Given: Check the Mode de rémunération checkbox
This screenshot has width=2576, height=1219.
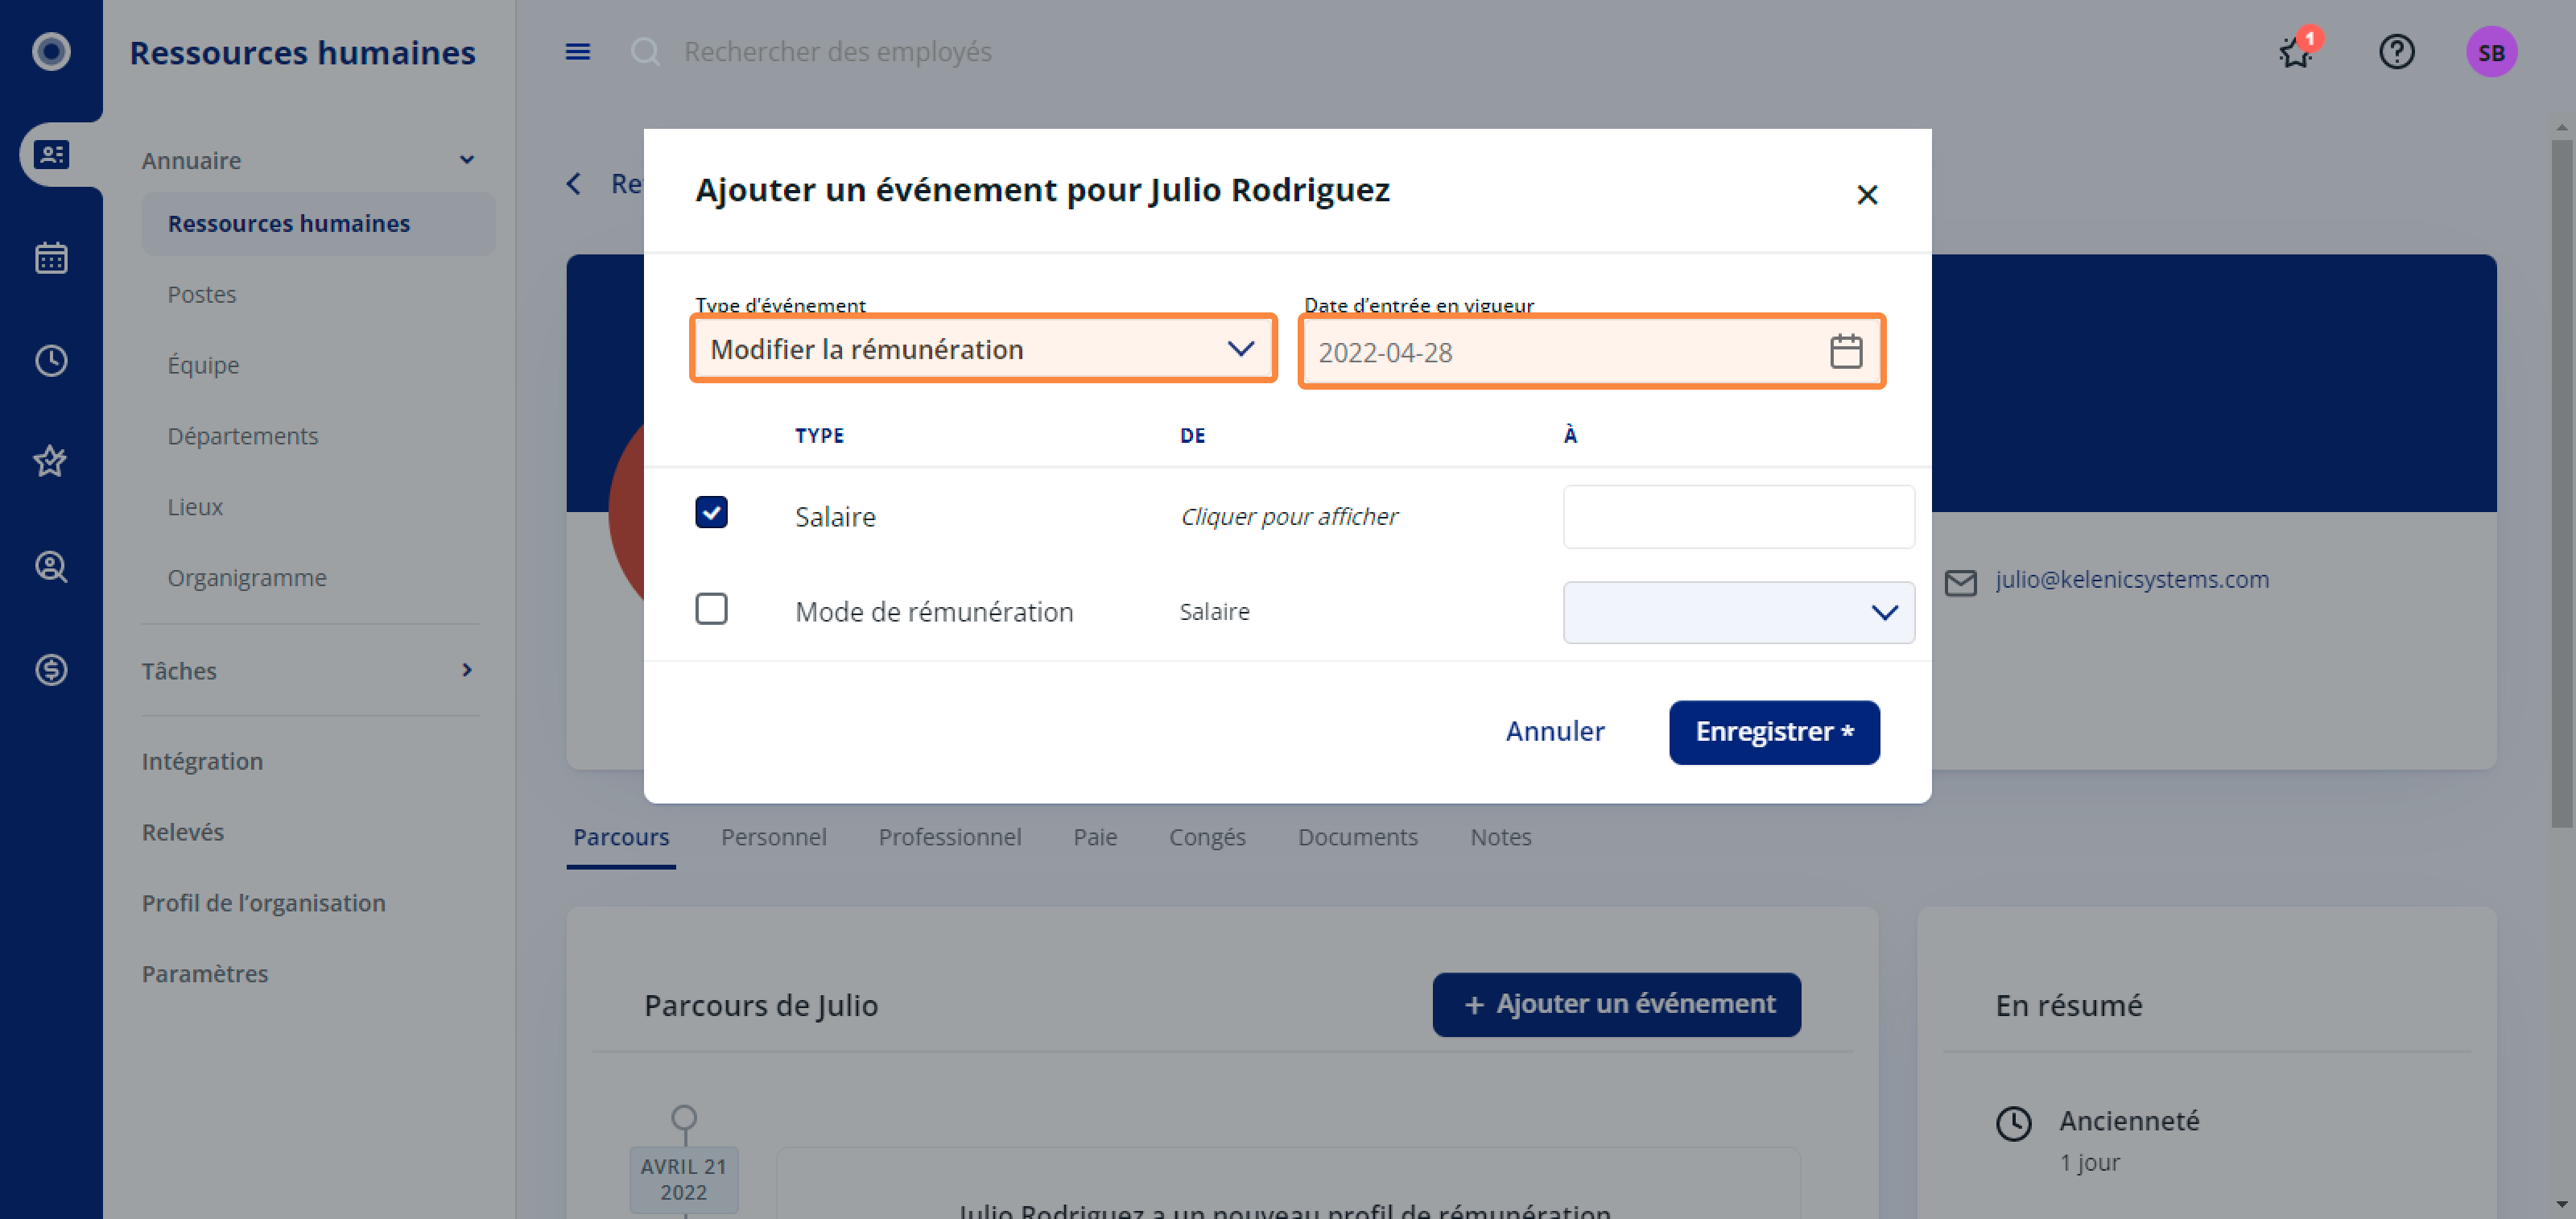Looking at the screenshot, I should point(711,609).
